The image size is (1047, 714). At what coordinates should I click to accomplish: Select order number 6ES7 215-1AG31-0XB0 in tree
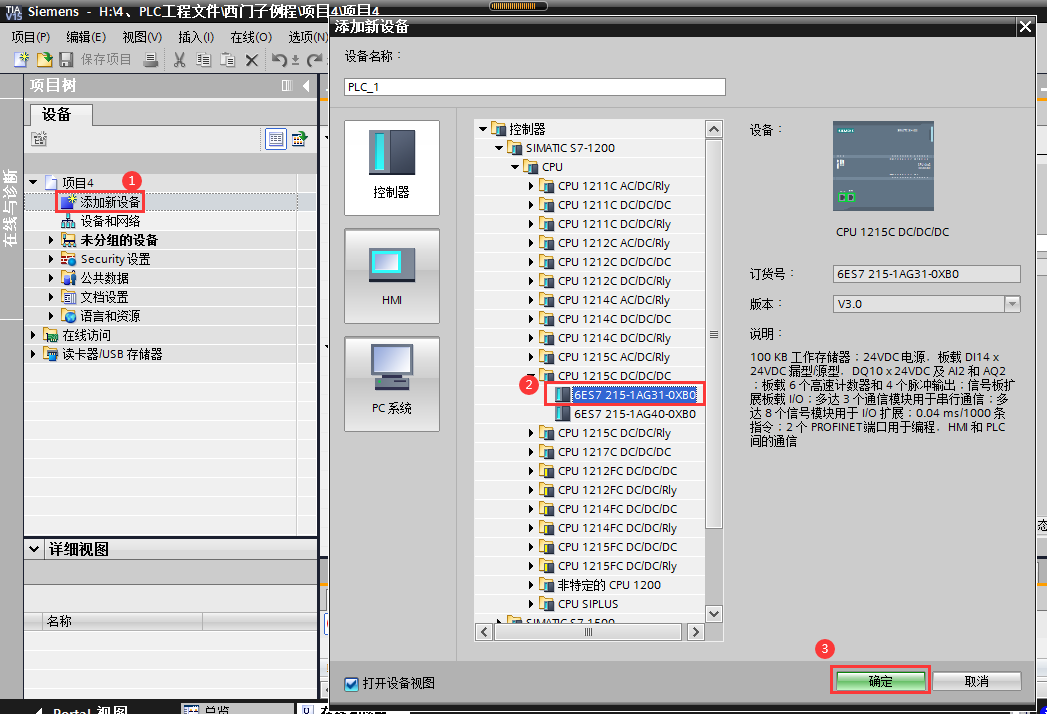click(635, 395)
